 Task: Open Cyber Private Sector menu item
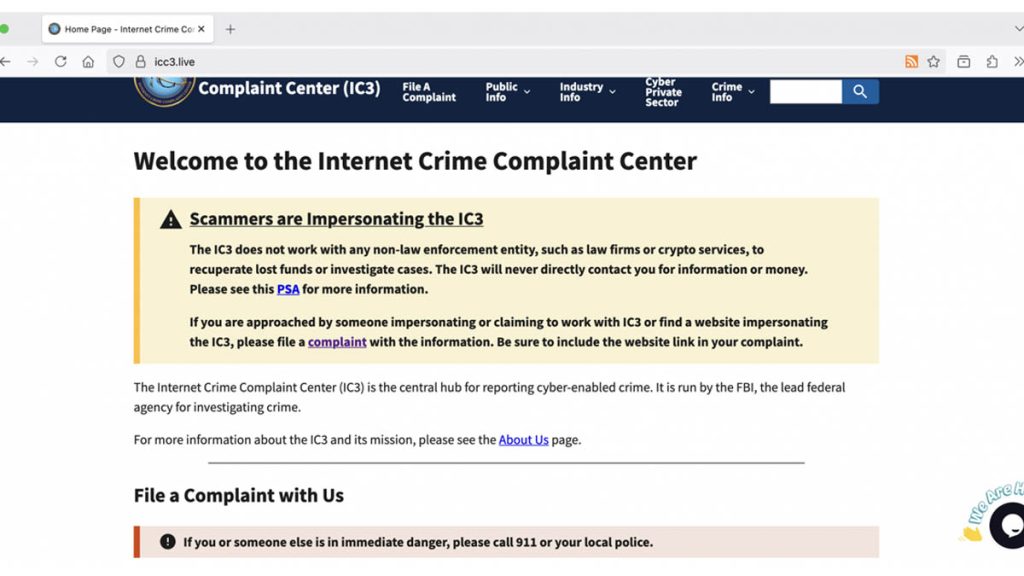pyautogui.click(x=662, y=92)
